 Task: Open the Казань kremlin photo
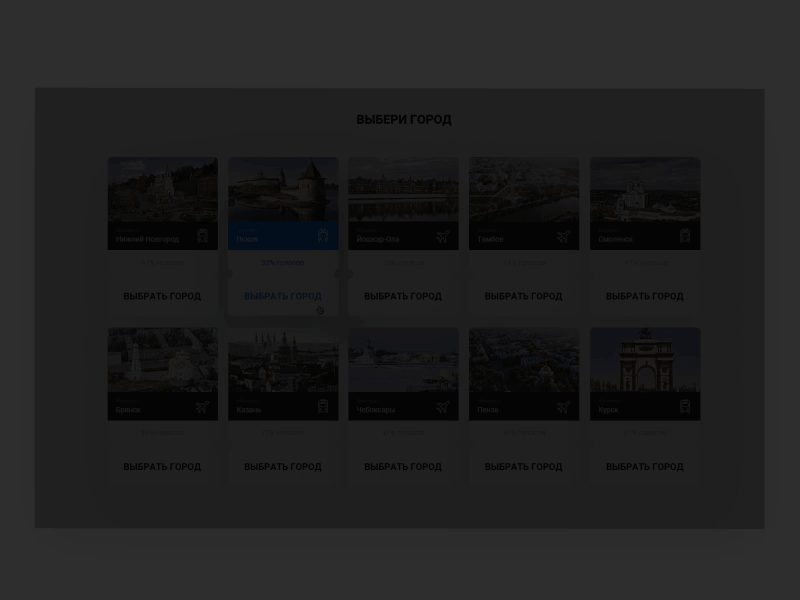tap(283, 360)
